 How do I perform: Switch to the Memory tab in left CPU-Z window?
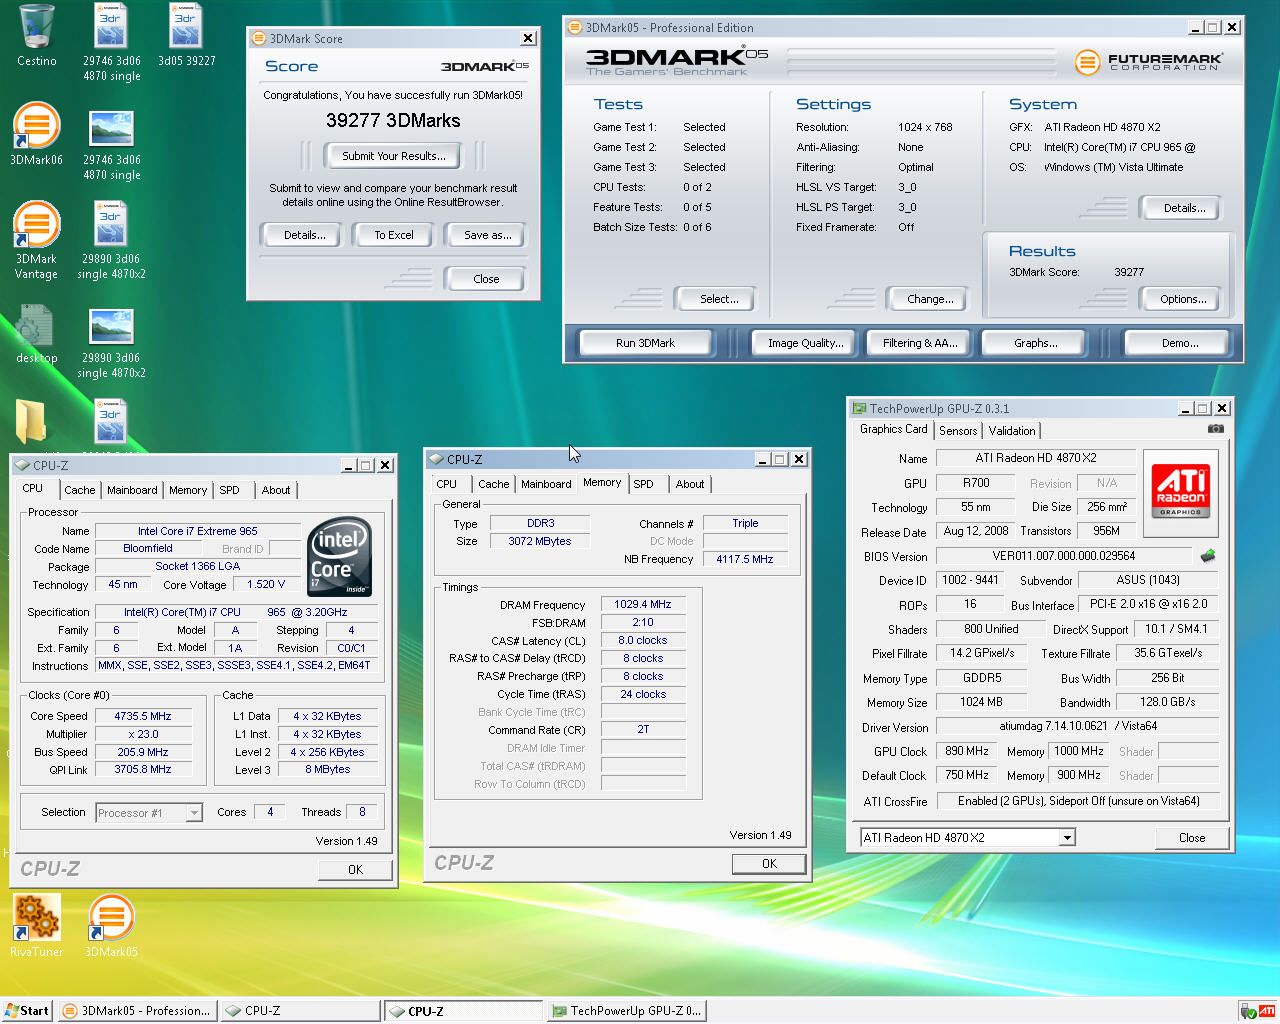[x=188, y=490]
